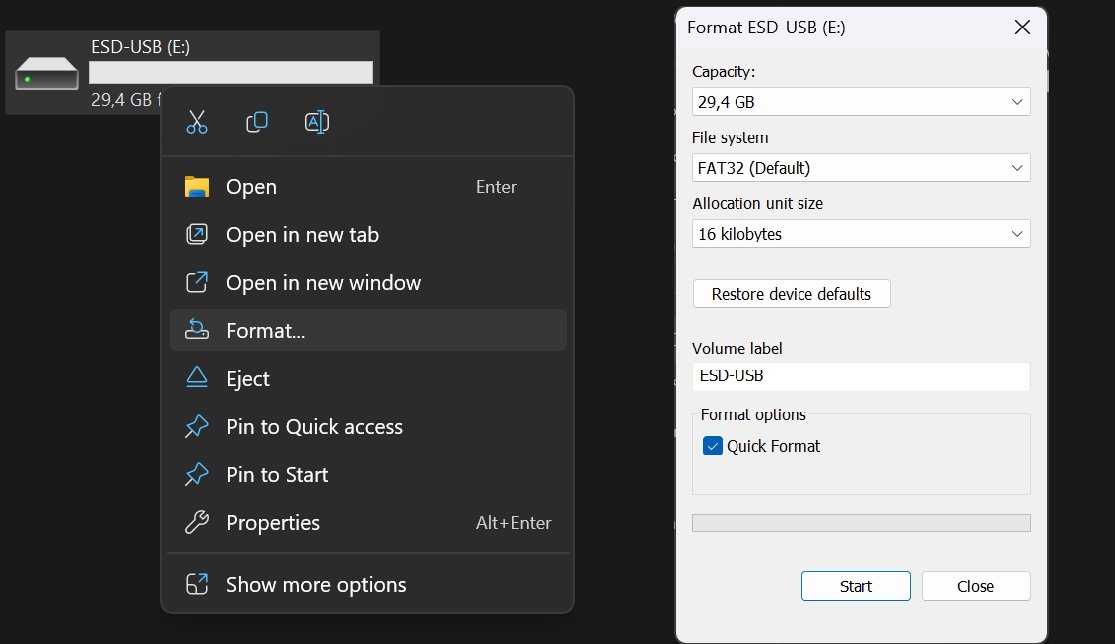Click the format progress bar
Screen dimensions: 1115x644
pos(861,523)
